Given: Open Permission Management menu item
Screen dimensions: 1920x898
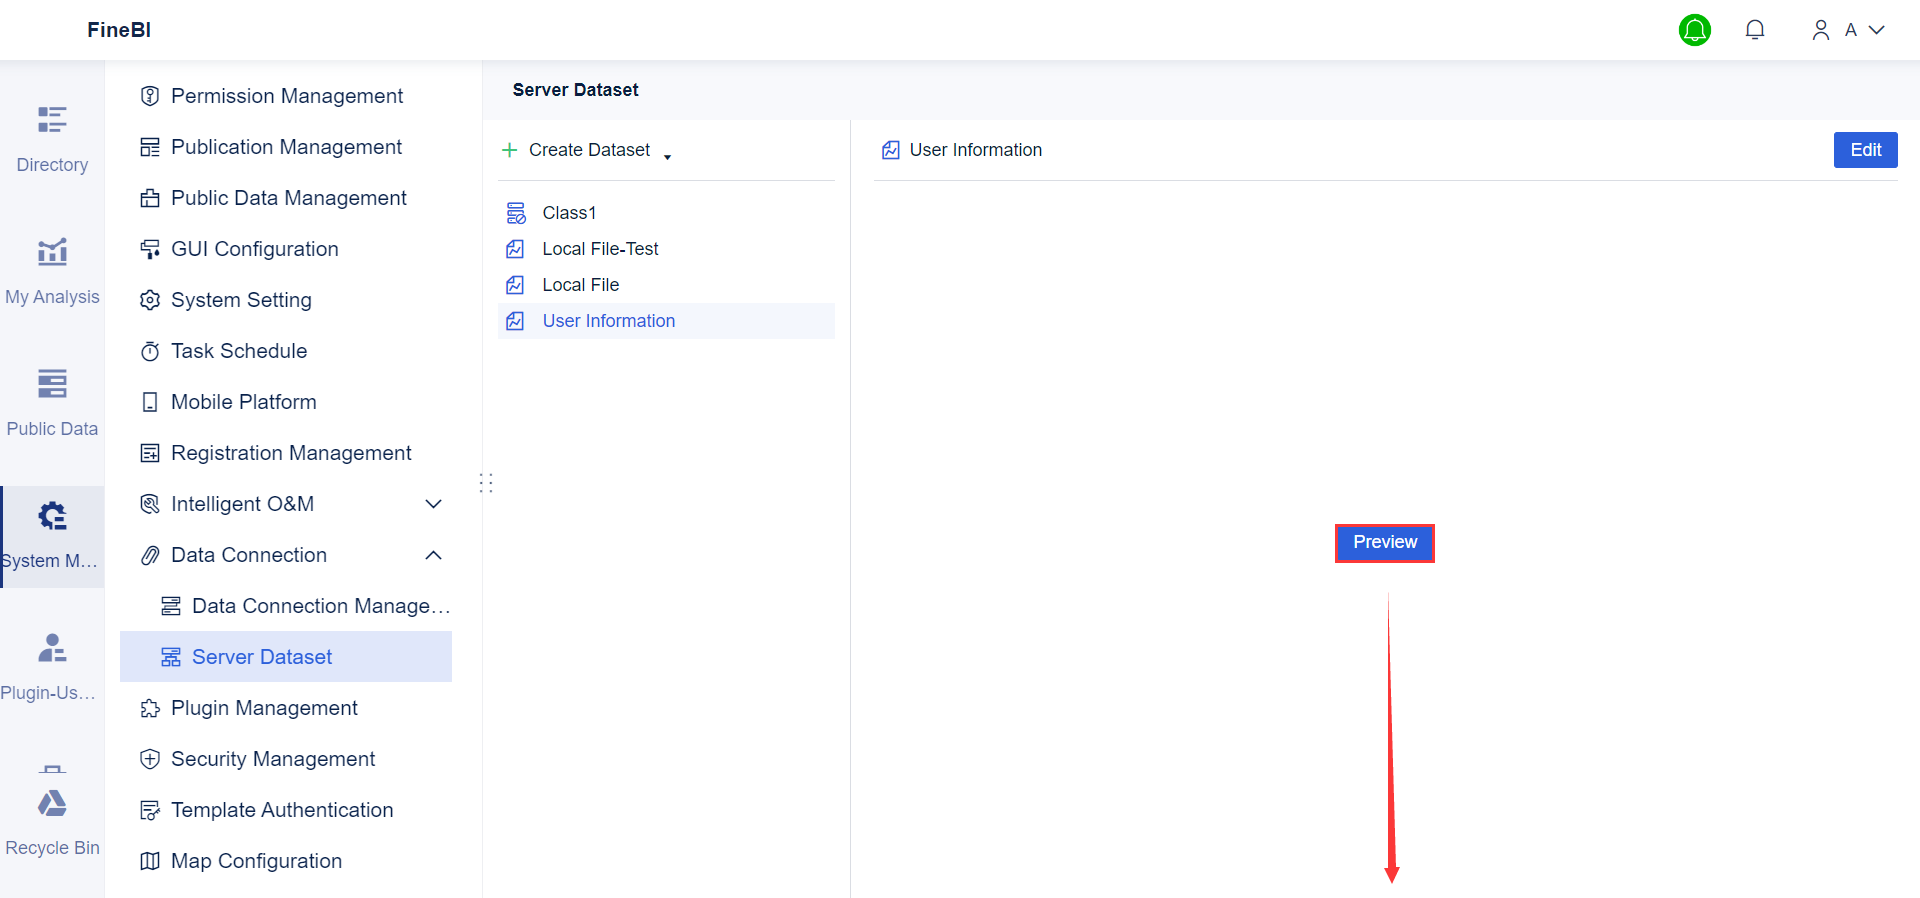Looking at the screenshot, I should (x=286, y=96).
